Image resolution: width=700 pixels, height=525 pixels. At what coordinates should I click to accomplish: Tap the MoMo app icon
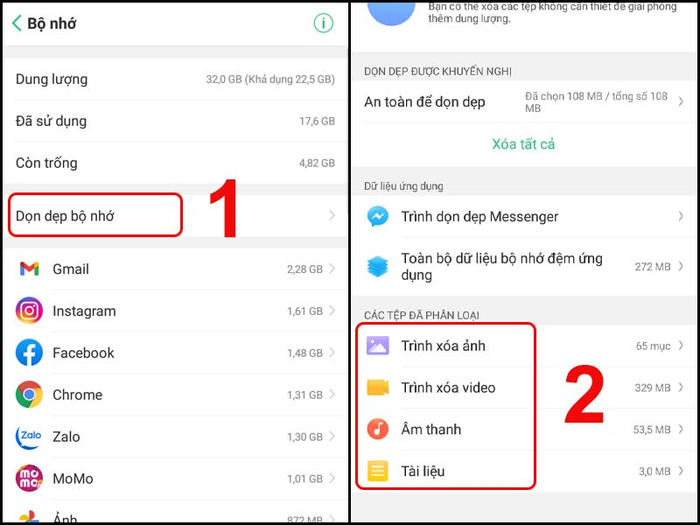click(x=29, y=478)
